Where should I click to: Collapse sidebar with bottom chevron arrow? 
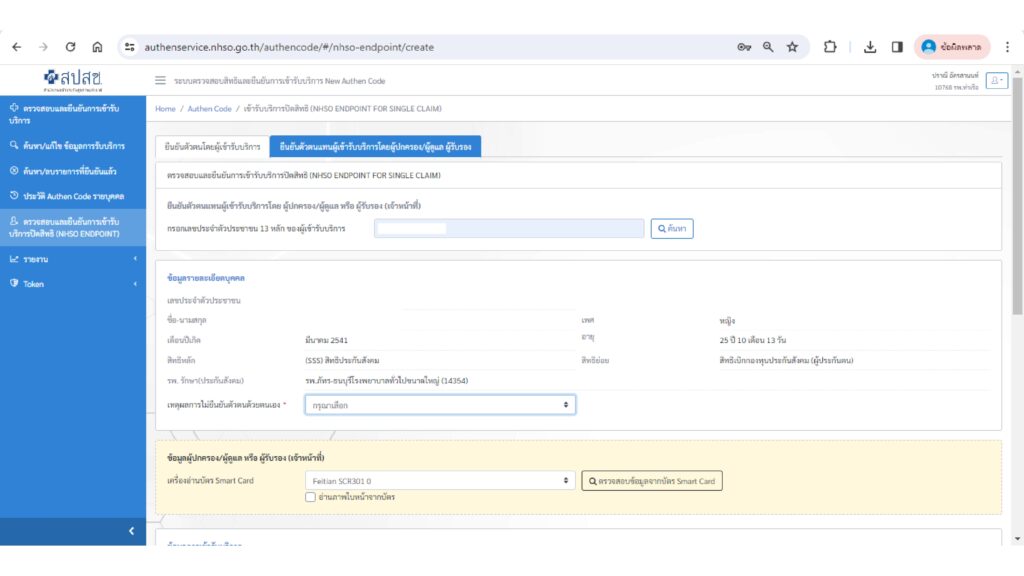131,531
